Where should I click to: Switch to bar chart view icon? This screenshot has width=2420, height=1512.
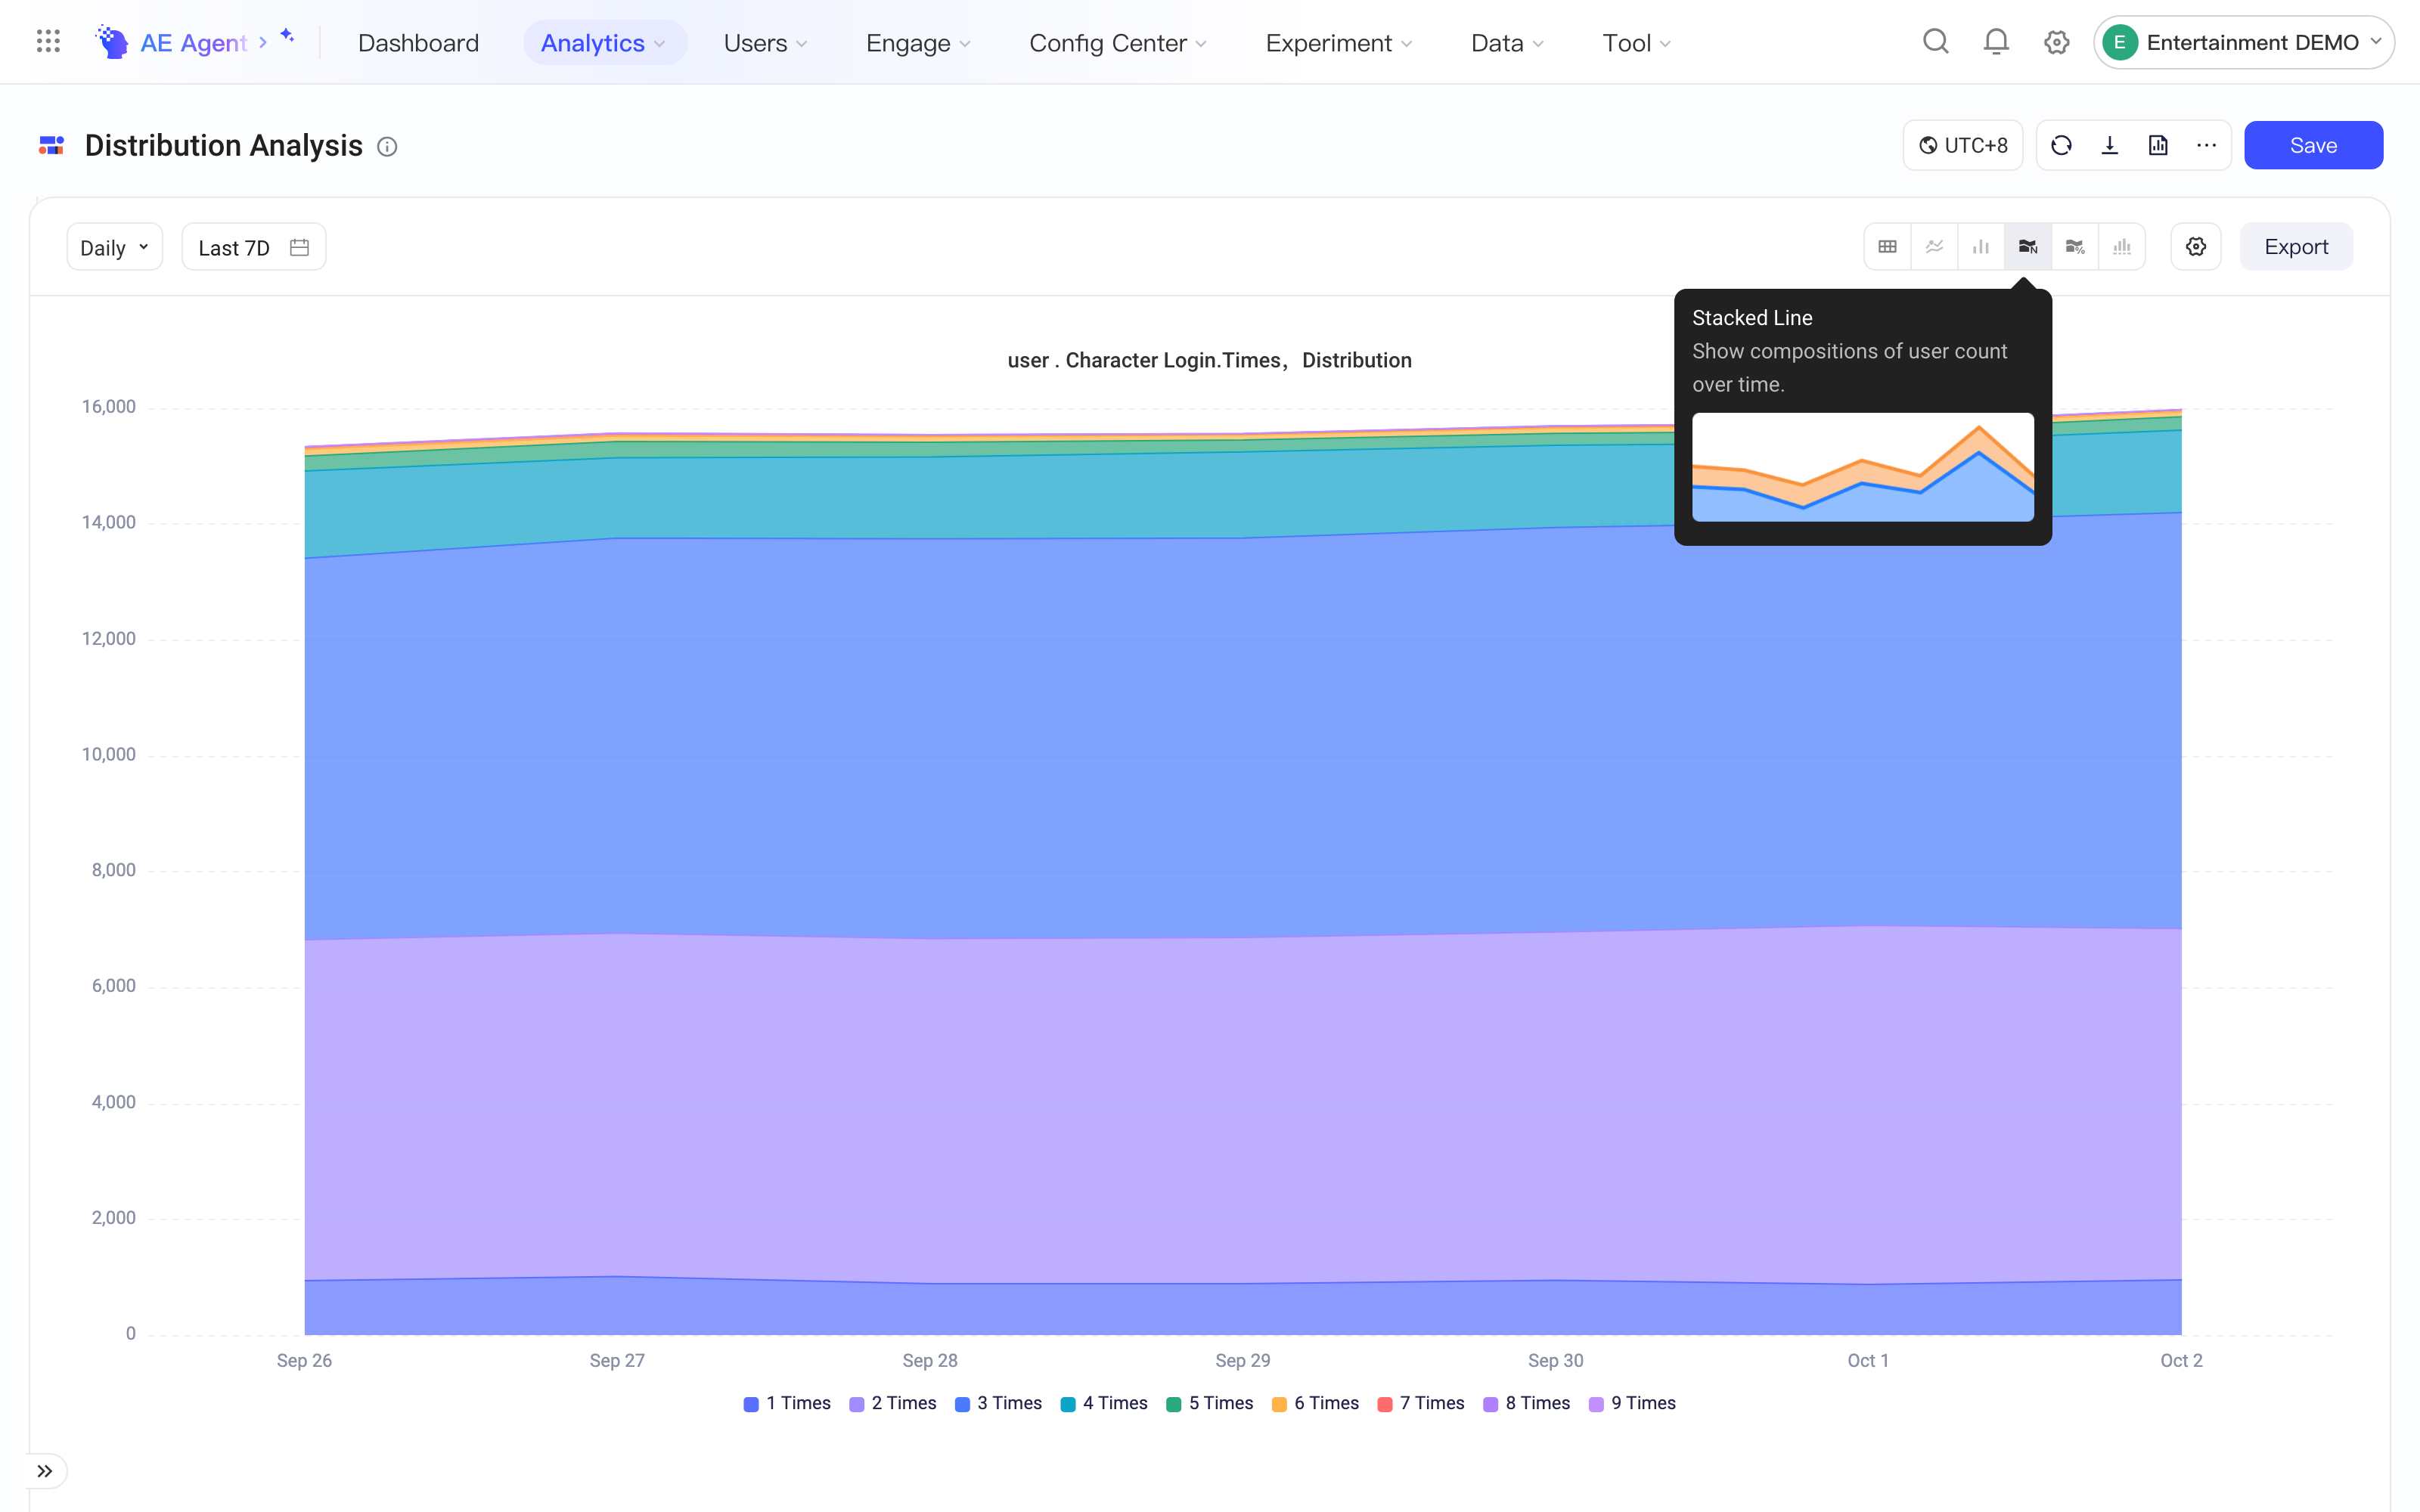pos(1981,247)
